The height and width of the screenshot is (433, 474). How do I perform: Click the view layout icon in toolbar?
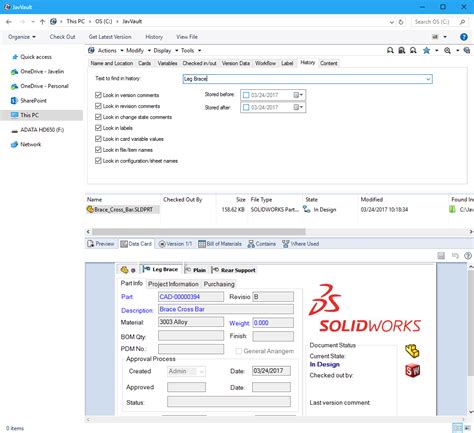tap(435, 37)
